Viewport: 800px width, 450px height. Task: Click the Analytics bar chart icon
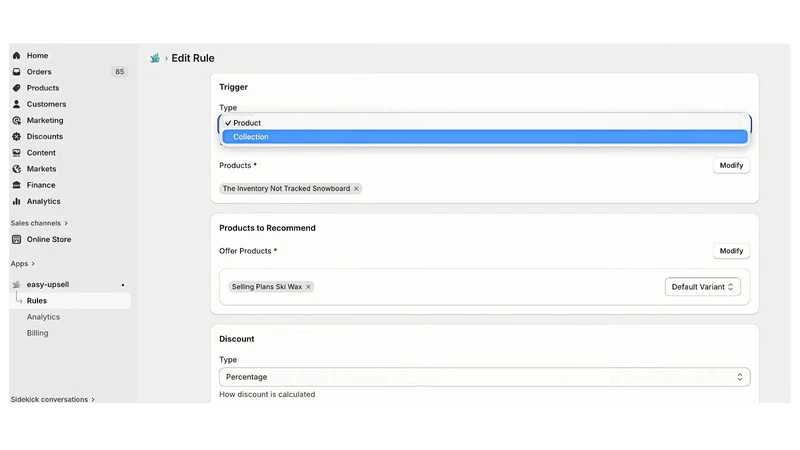pyautogui.click(x=16, y=201)
